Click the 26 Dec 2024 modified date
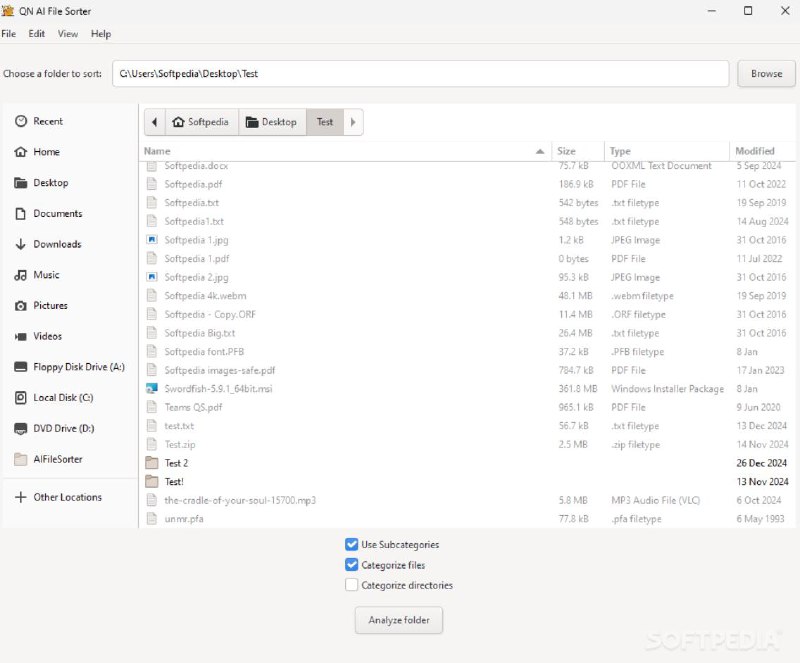This screenshot has height=663, width=800. pyautogui.click(x=761, y=463)
